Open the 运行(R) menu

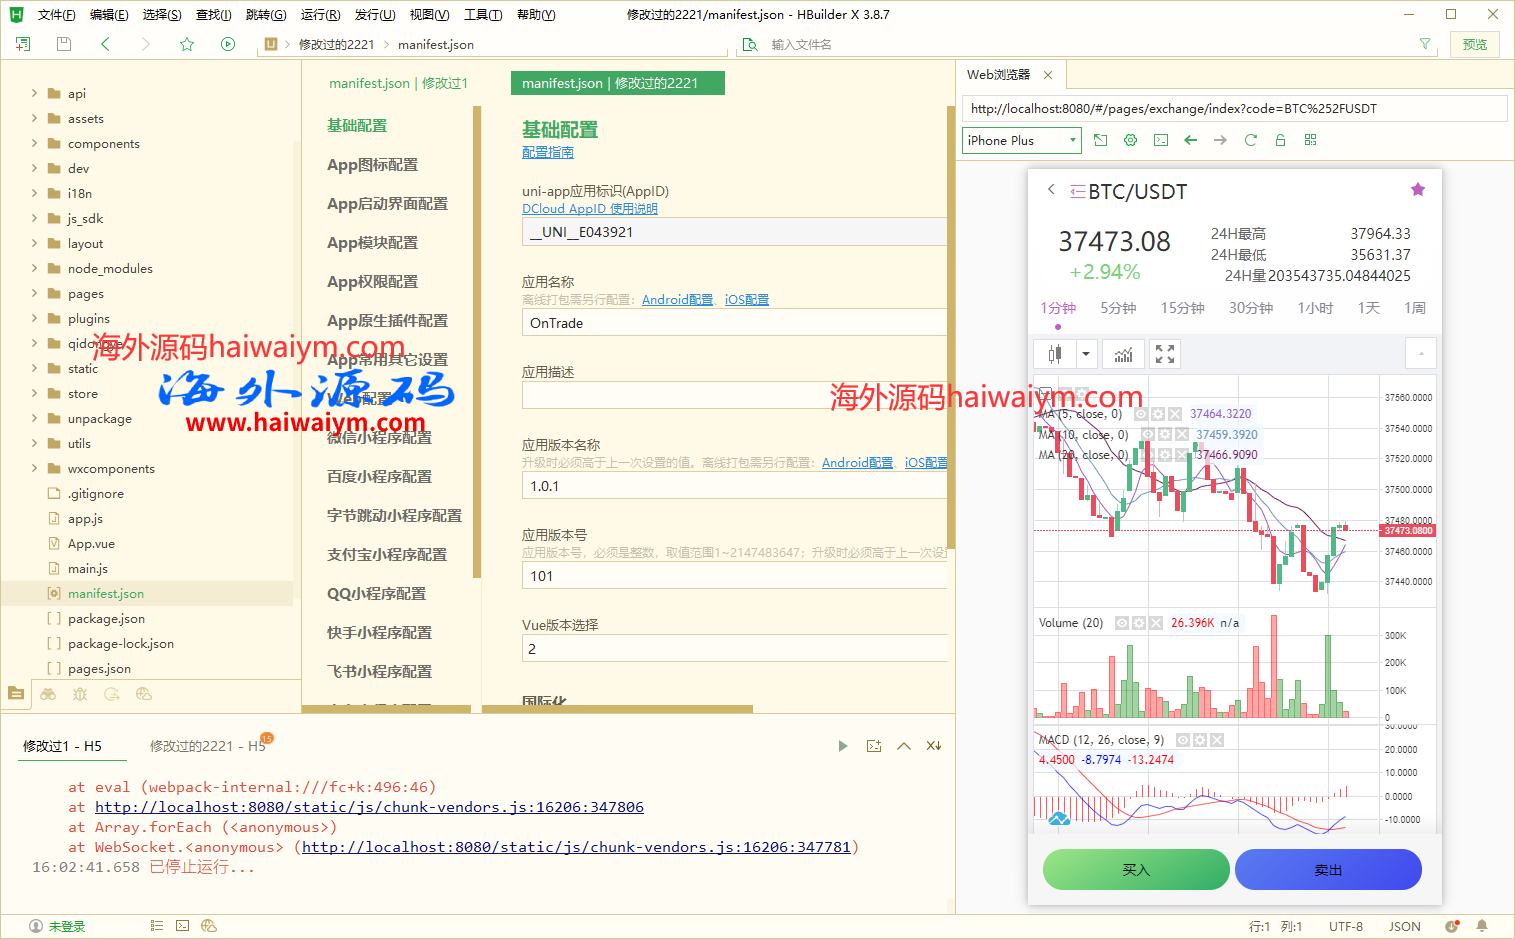pos(320,15)
